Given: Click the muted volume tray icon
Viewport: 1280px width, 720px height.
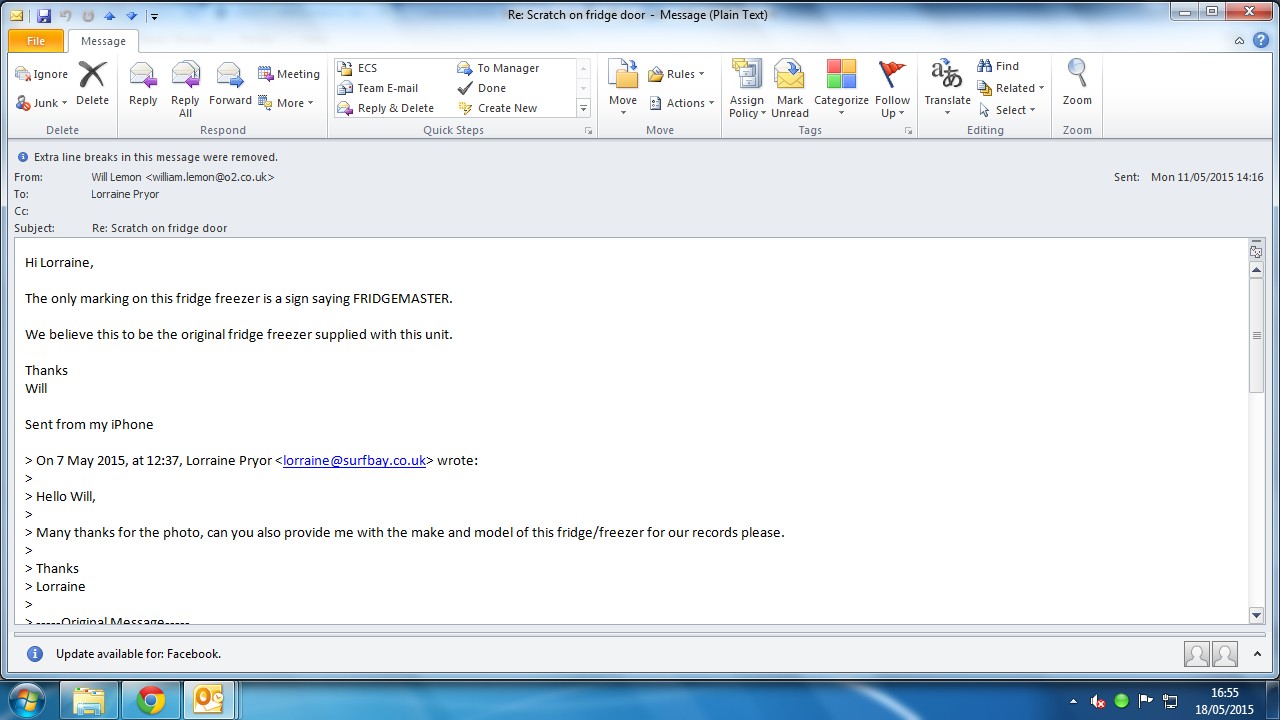Looking at the screenshot, I should click(1098, 701).
